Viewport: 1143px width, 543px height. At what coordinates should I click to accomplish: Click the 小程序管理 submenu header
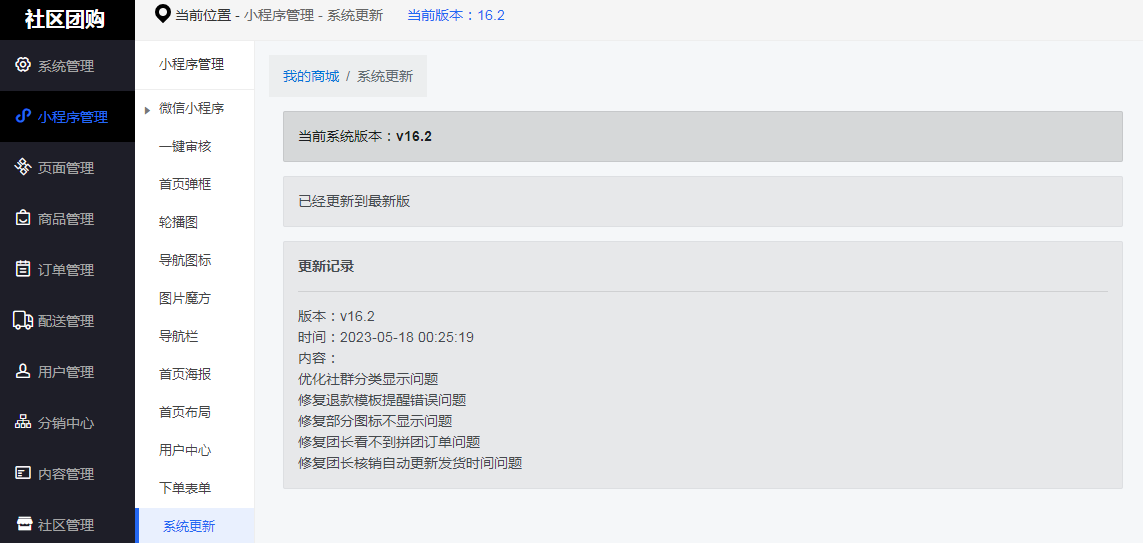click(191, 64)
